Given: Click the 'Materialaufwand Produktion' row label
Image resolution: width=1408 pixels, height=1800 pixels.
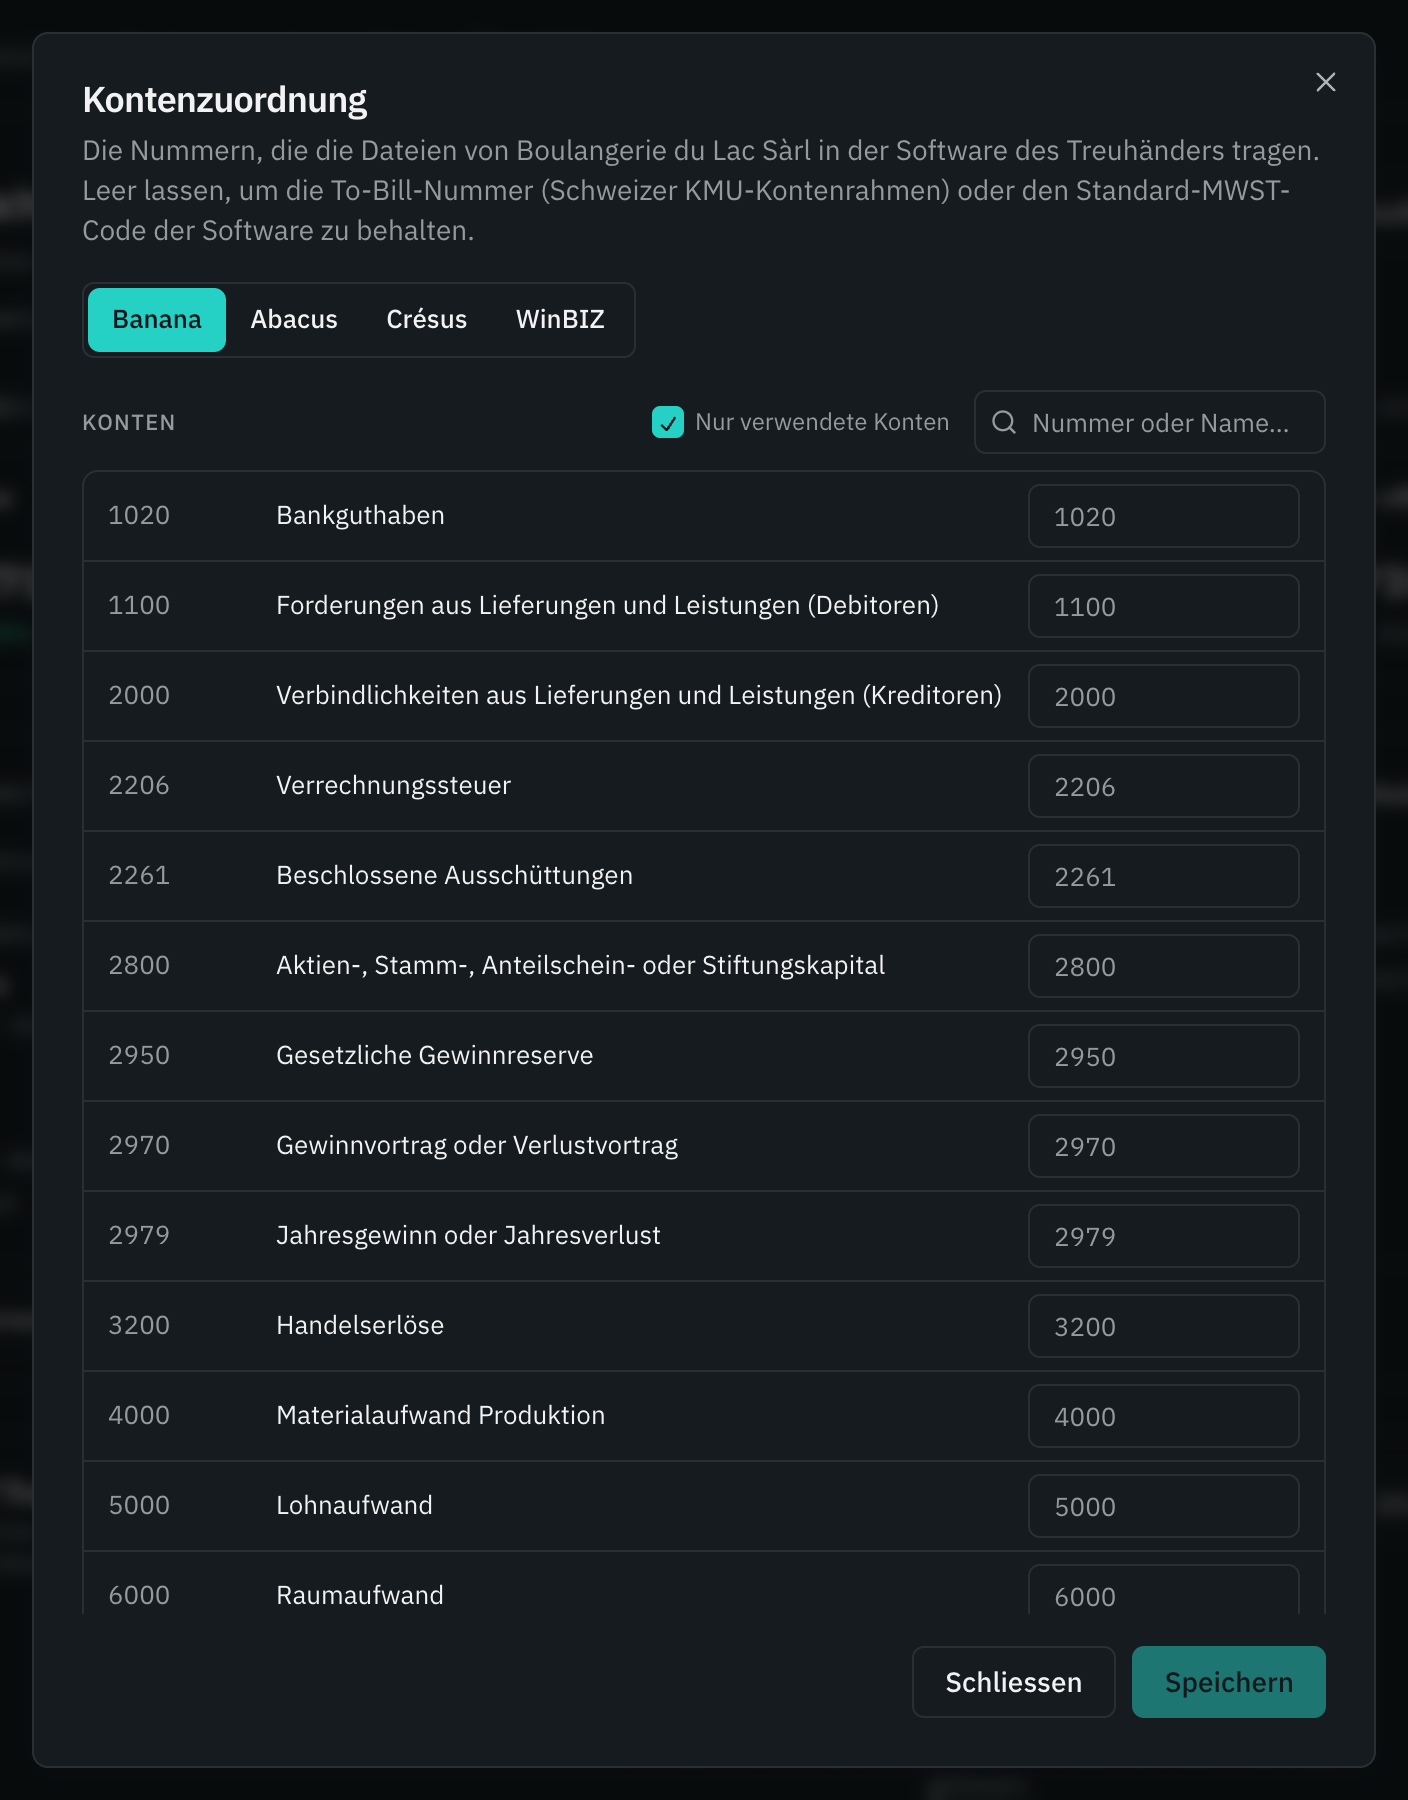Looking at the screenshot, I should click(x=440, y=1415).
